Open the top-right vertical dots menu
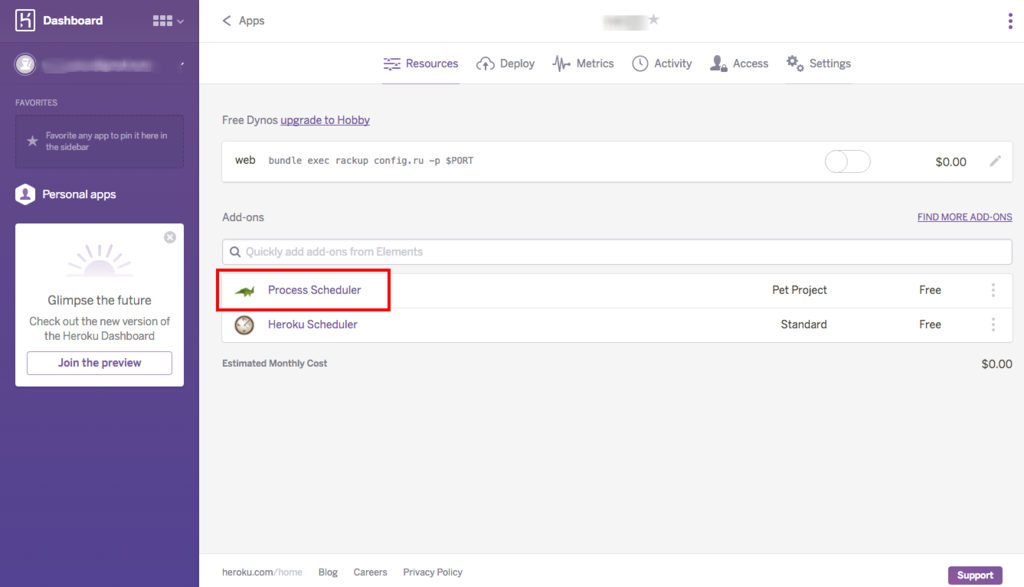This screenshot has height=587, width=1024. tap(1010, 22)
